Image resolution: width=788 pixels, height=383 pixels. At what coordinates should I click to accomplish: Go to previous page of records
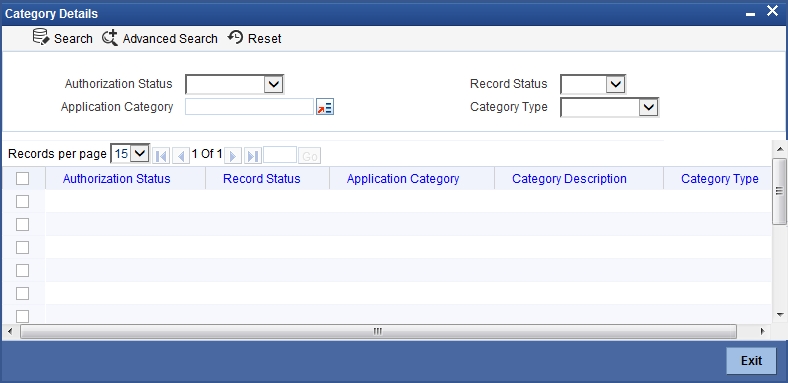click(180, 156)
